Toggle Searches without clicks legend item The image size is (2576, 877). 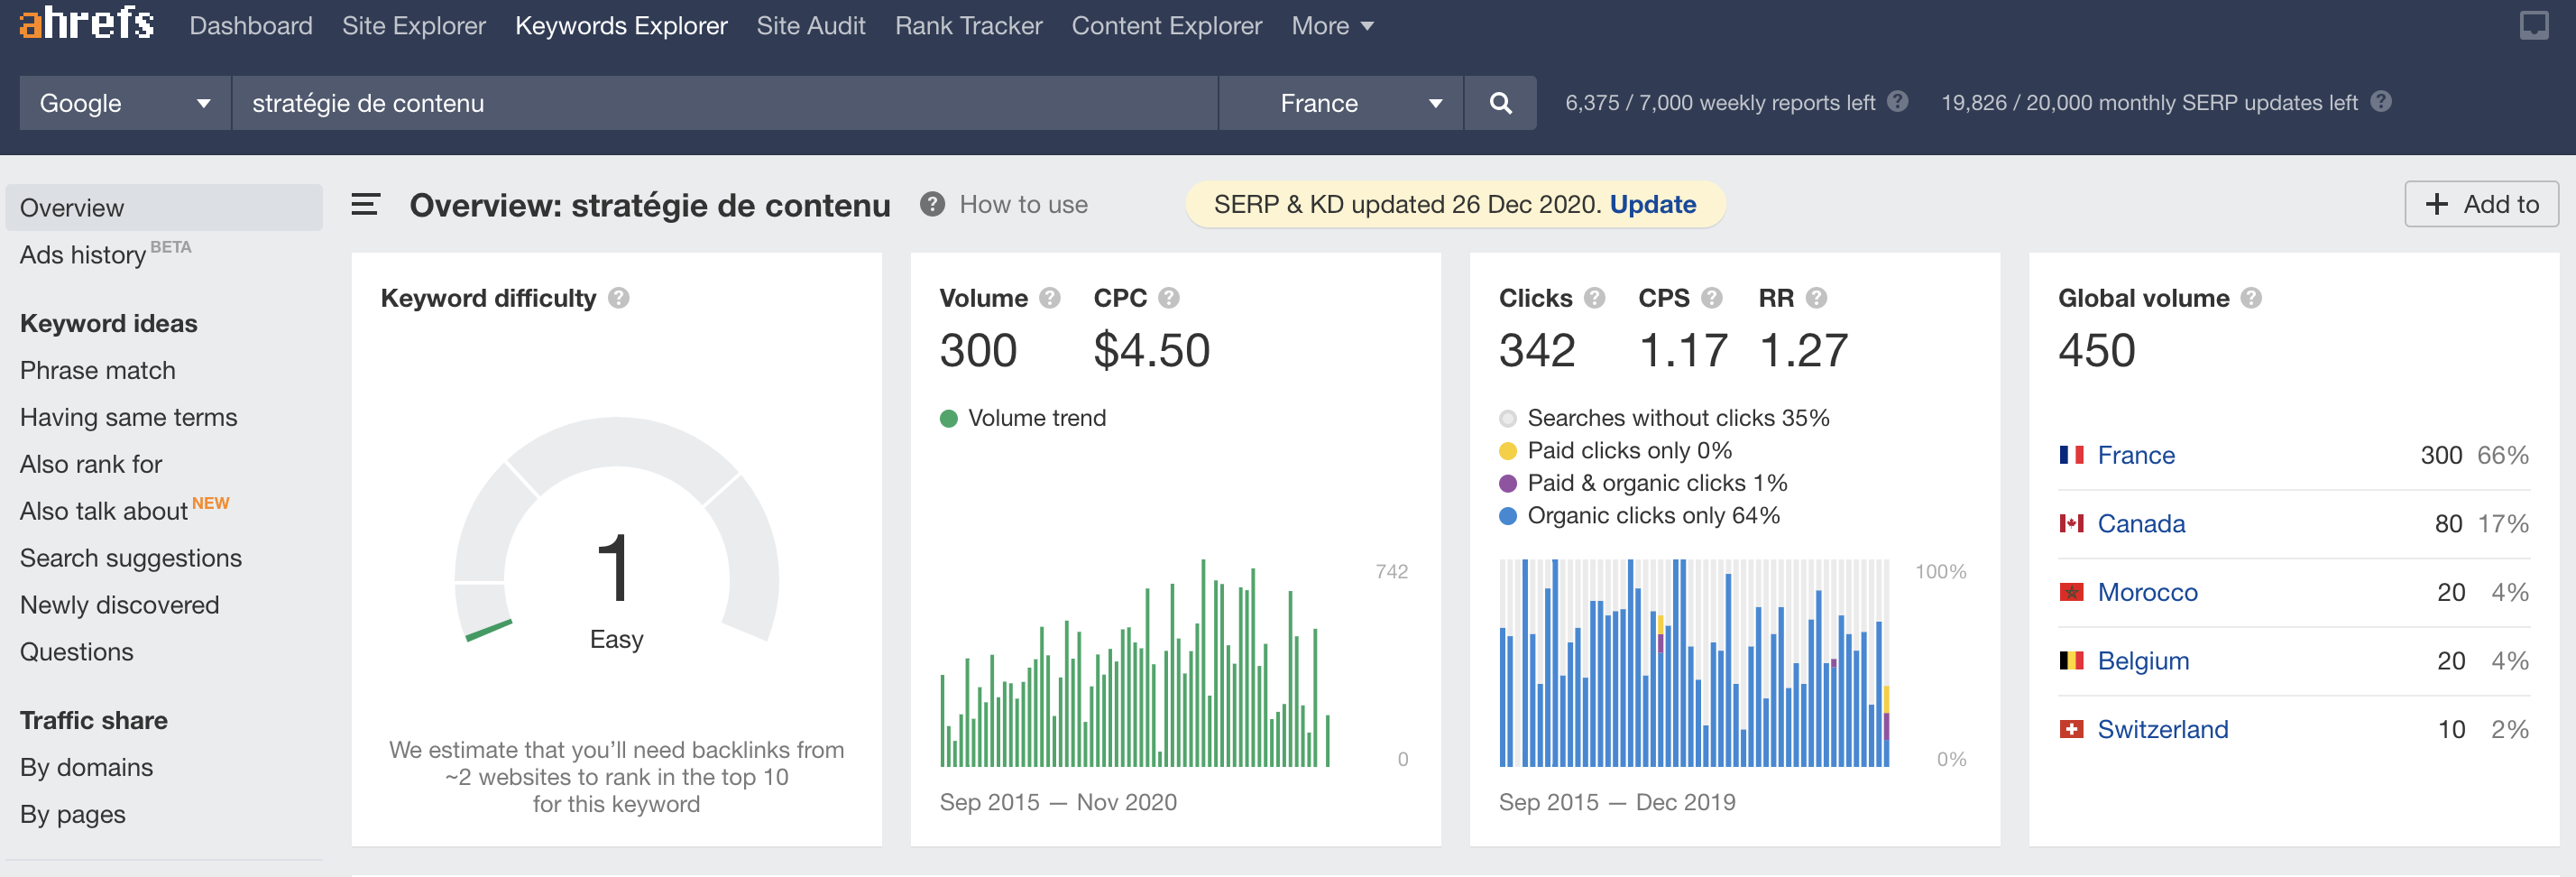click(x=1664, y=418)
